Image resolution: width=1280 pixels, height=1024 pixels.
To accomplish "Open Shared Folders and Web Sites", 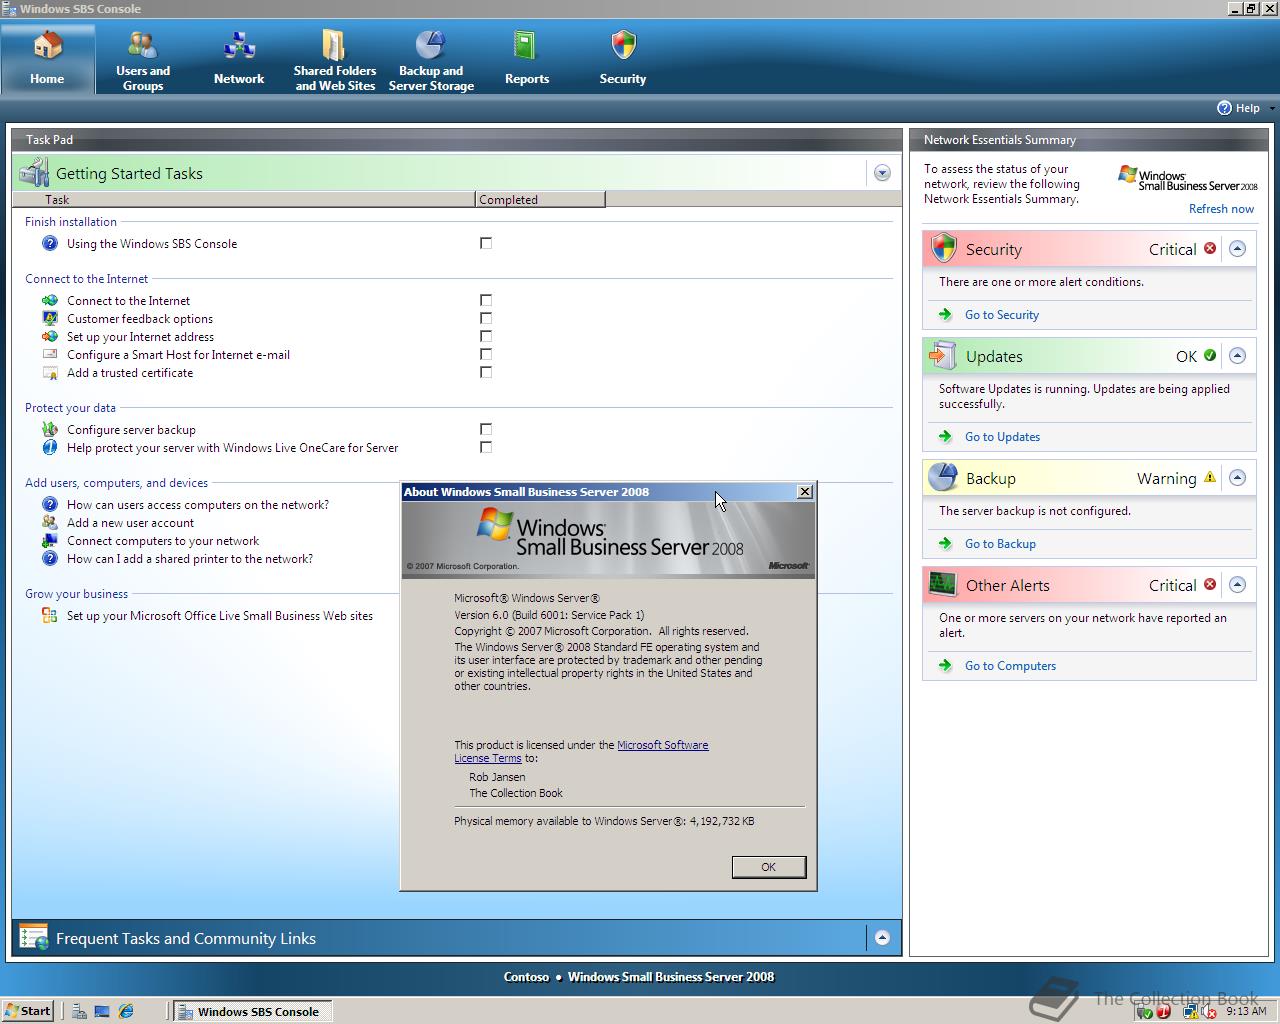I will [334, 60].
